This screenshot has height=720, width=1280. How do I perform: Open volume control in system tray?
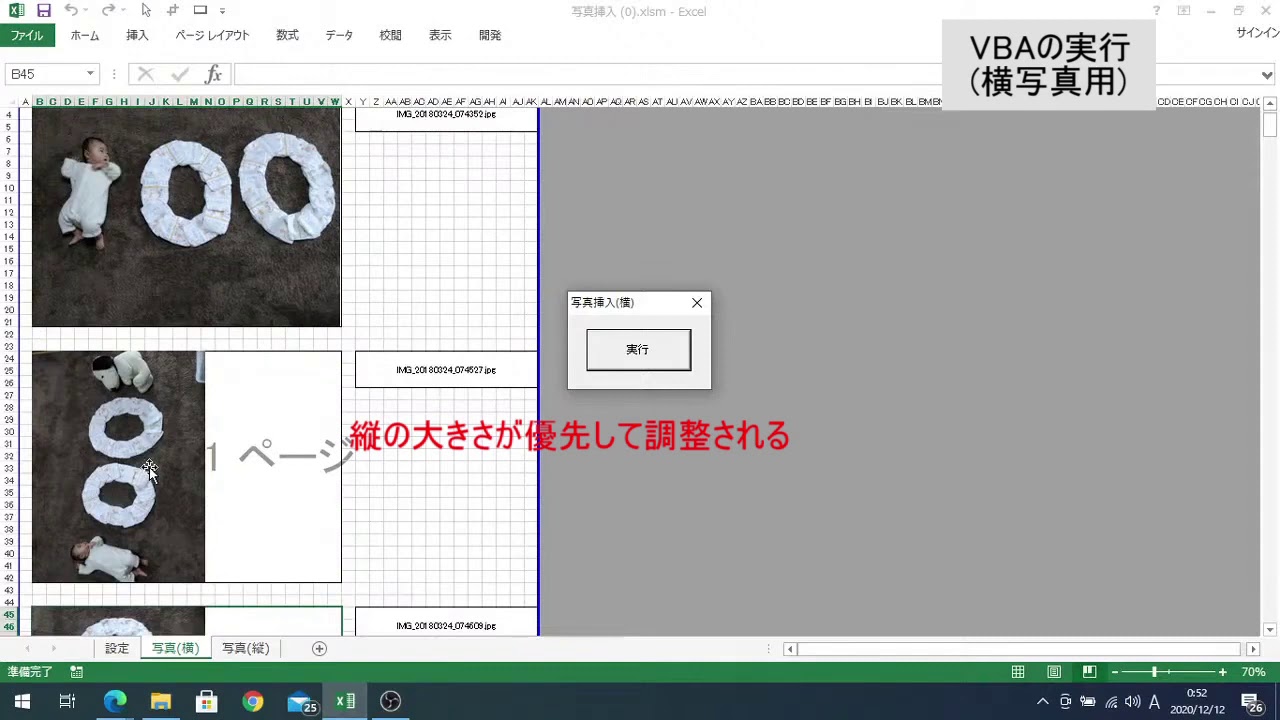1133,702
